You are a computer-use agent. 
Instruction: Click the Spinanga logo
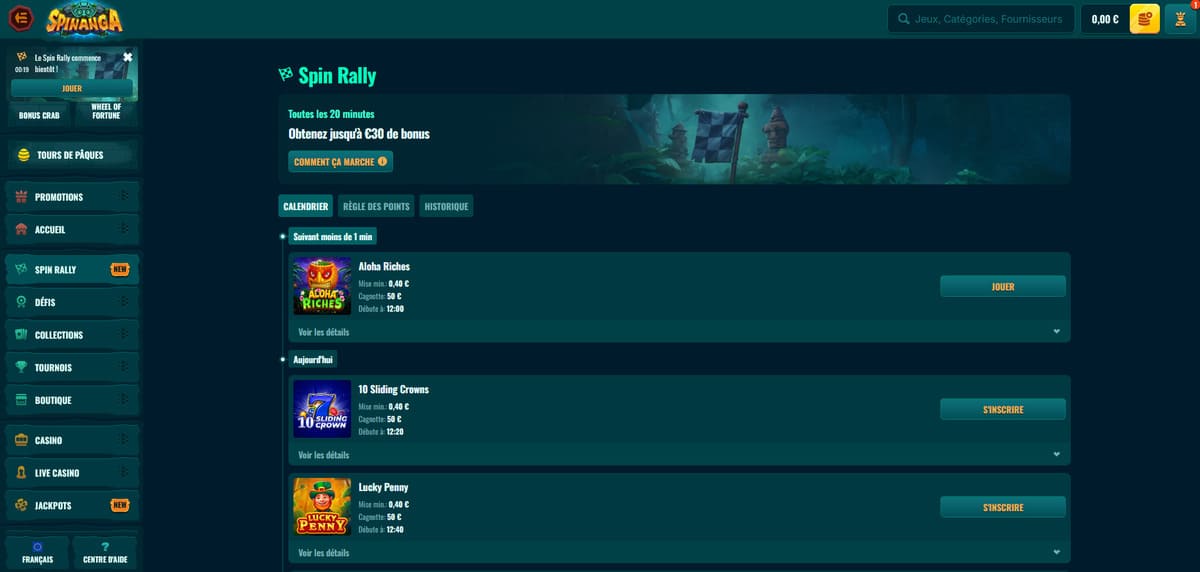pos(85,19)
